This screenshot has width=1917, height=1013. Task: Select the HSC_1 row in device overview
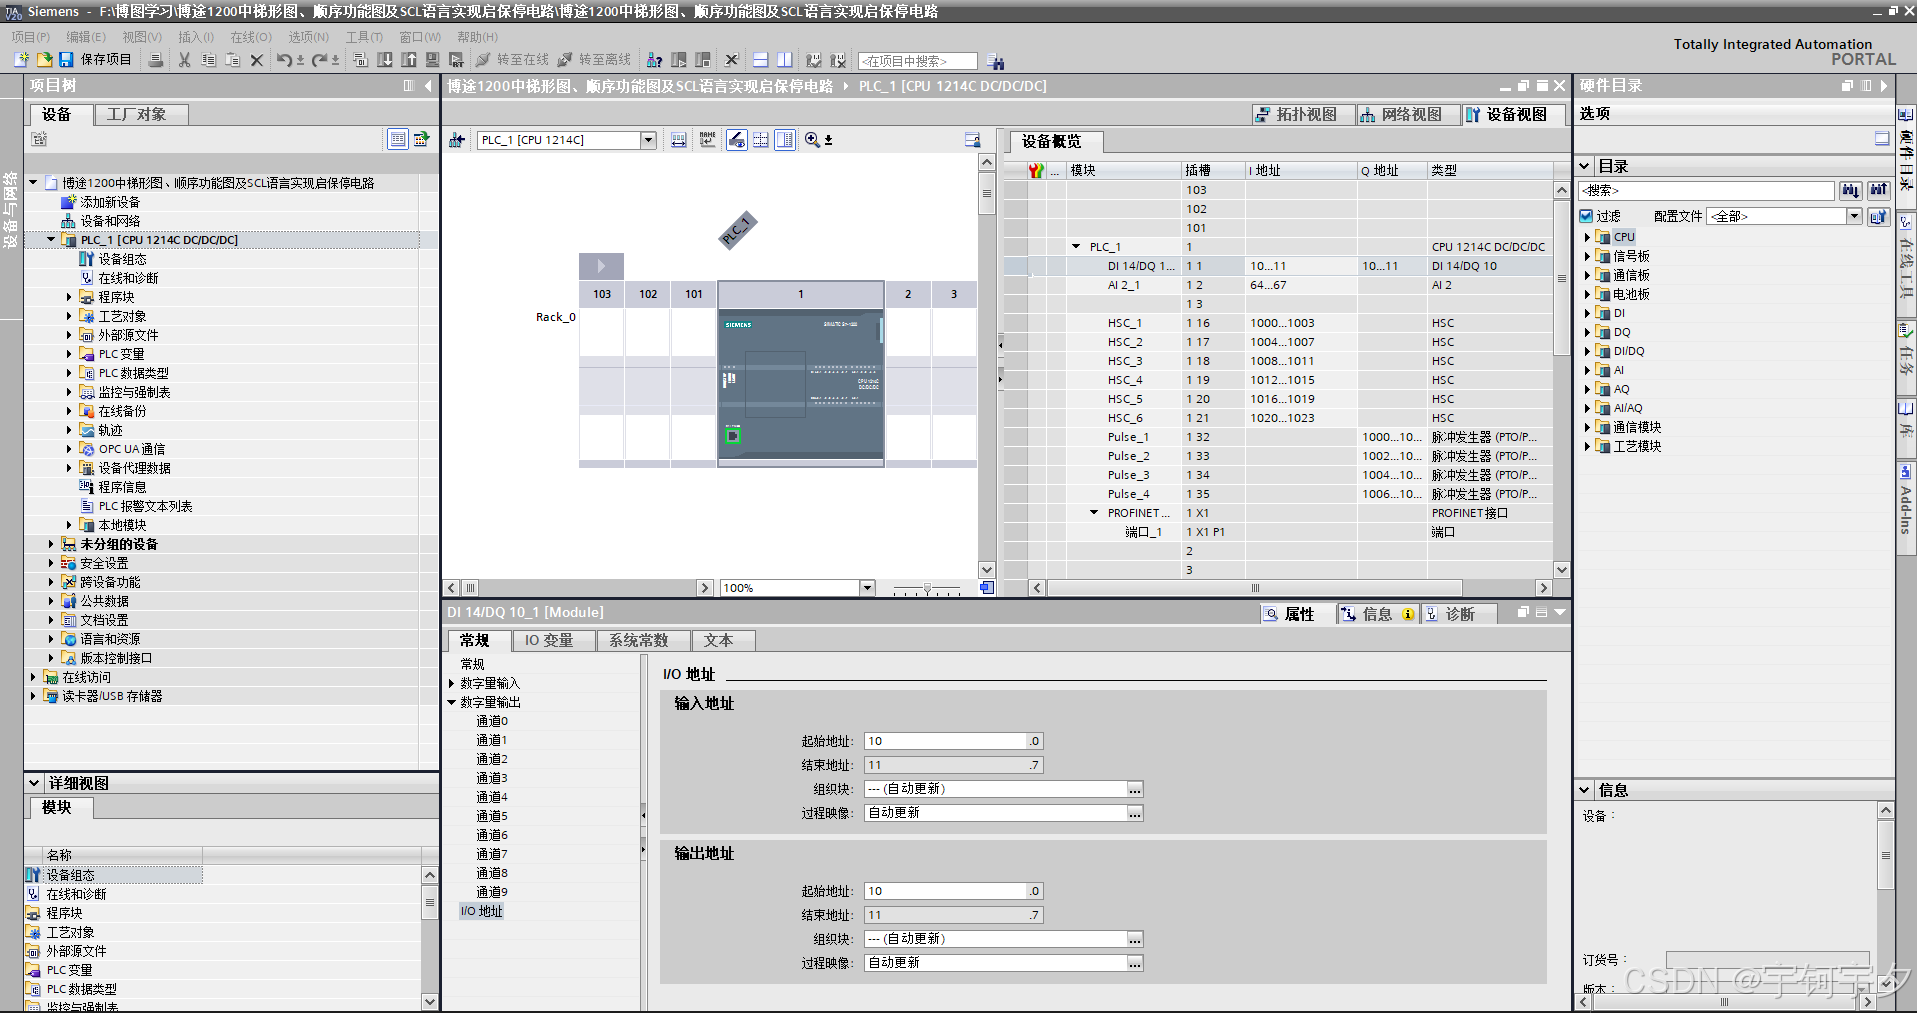pos(1278,323)
